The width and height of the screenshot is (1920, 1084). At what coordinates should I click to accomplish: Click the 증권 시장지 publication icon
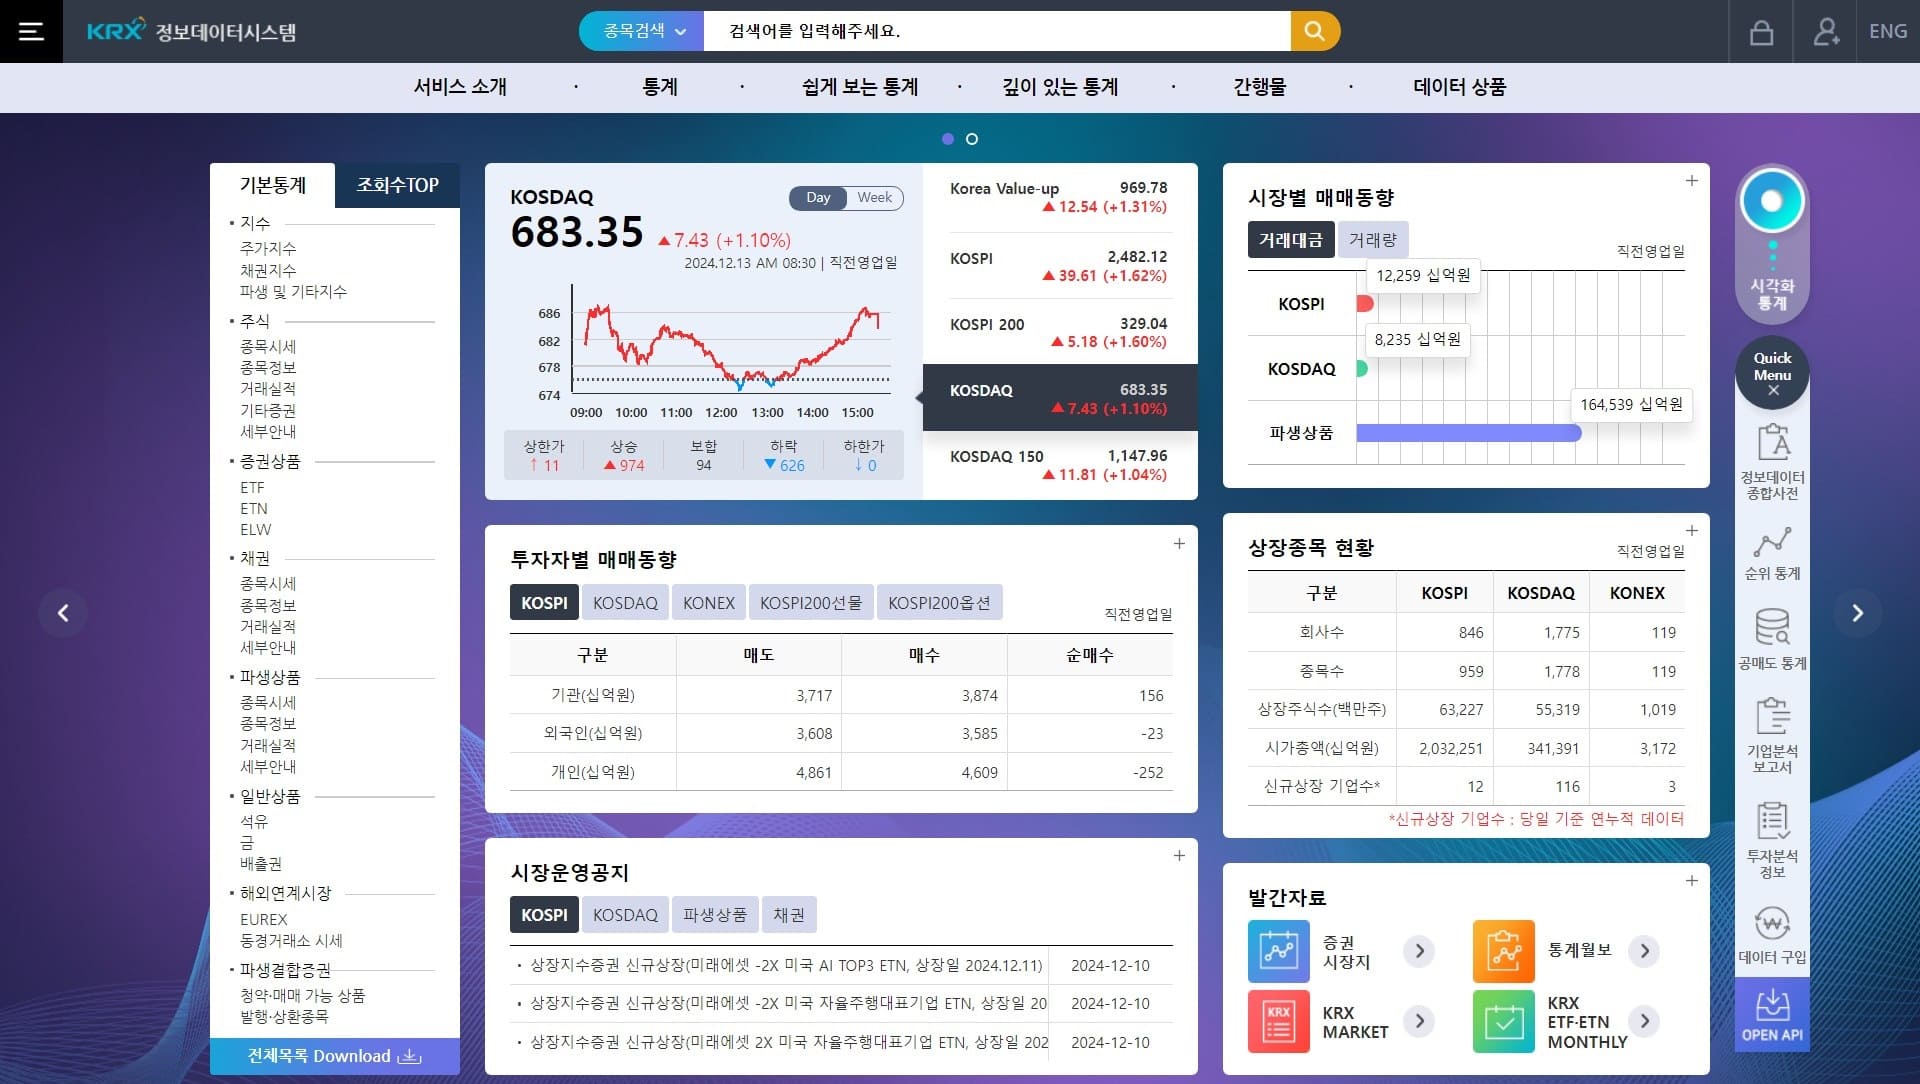(1279, 951)
